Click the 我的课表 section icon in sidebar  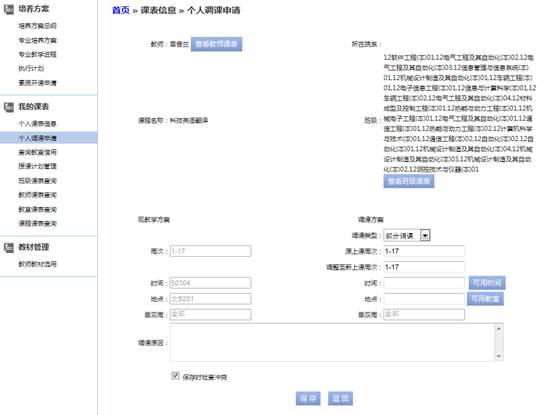pyautogui.click(x=9, y=107)
